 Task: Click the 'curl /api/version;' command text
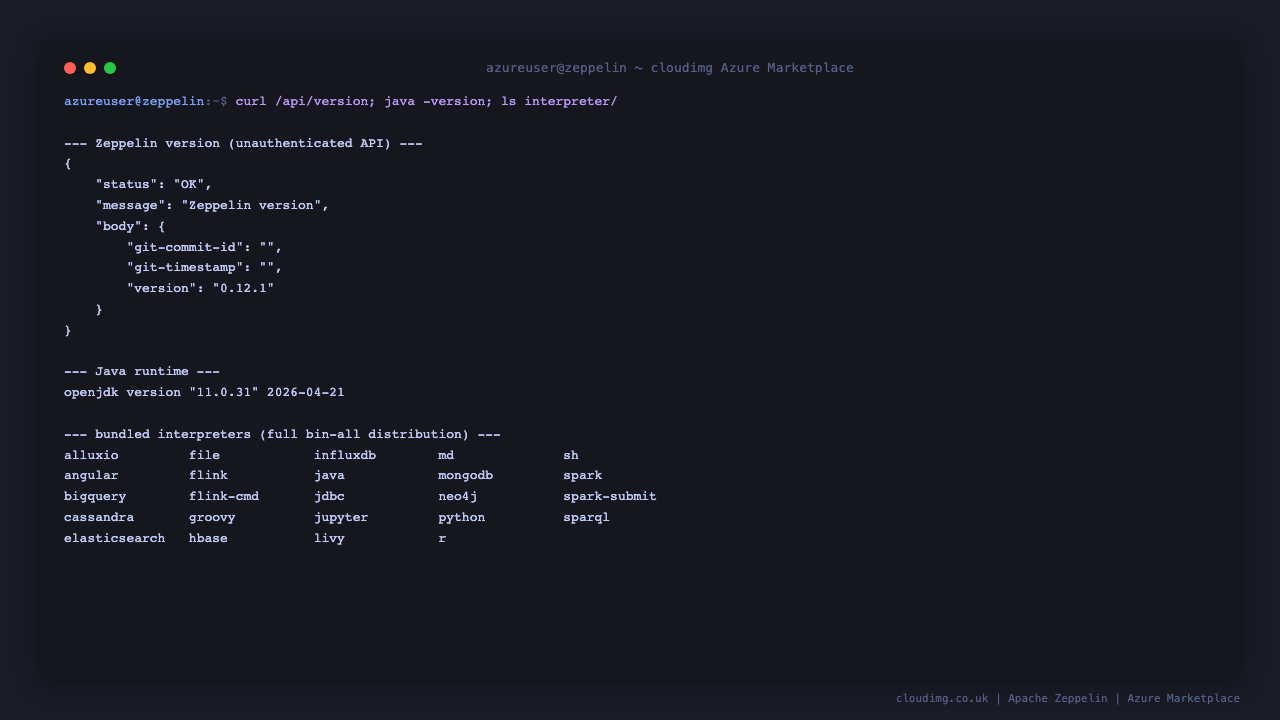click(x=306, y=101)
